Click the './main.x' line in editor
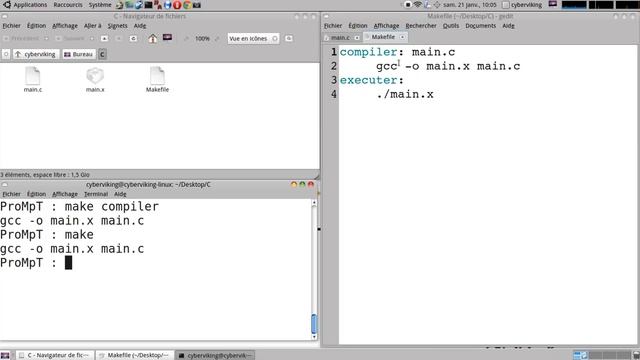Viewport: 640px width, 360px height. pos(405,94)
